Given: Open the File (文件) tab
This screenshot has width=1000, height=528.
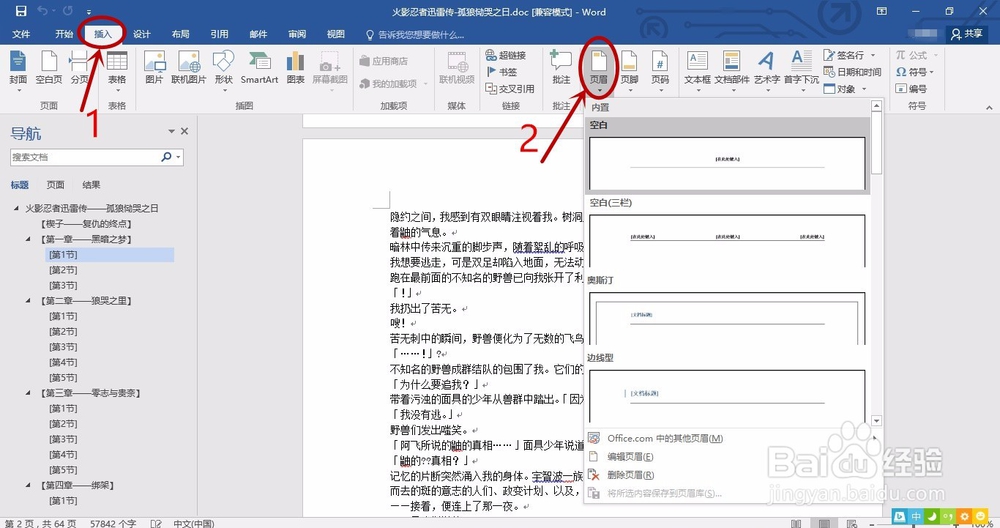Looking at the screenshot, I should [x=21, y=34].
